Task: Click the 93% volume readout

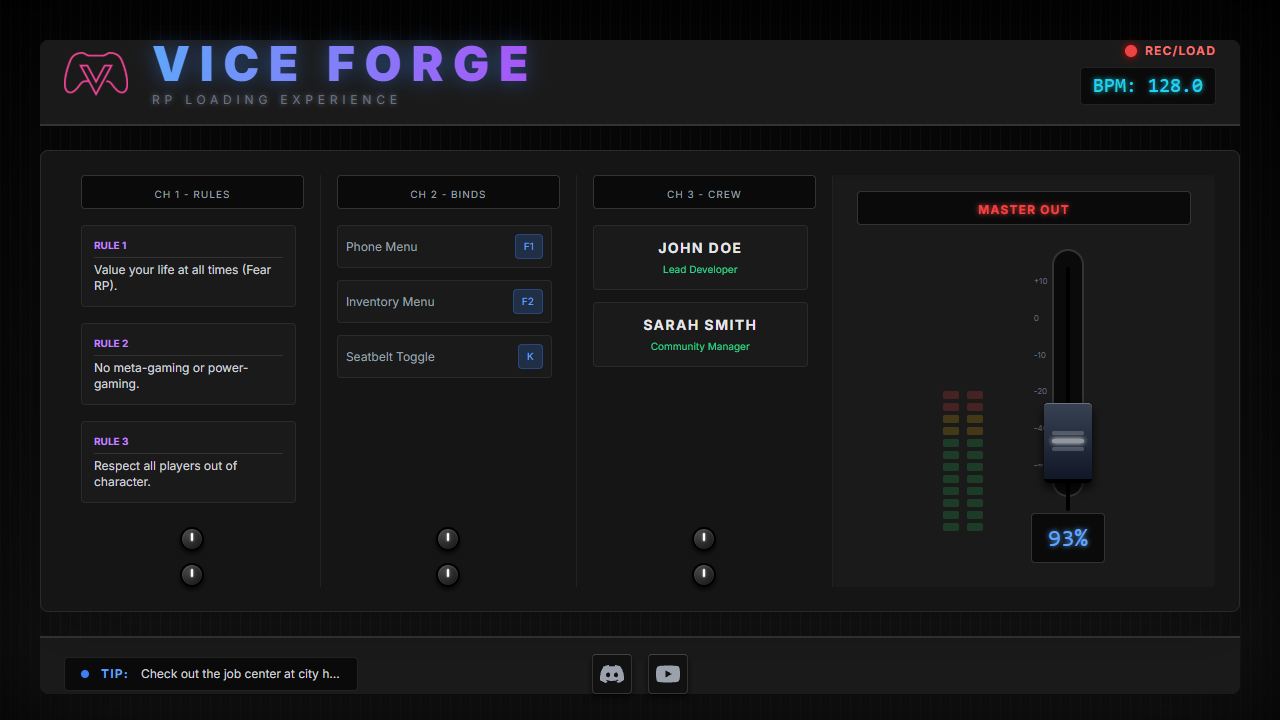Action: [x=1068, y=538]
